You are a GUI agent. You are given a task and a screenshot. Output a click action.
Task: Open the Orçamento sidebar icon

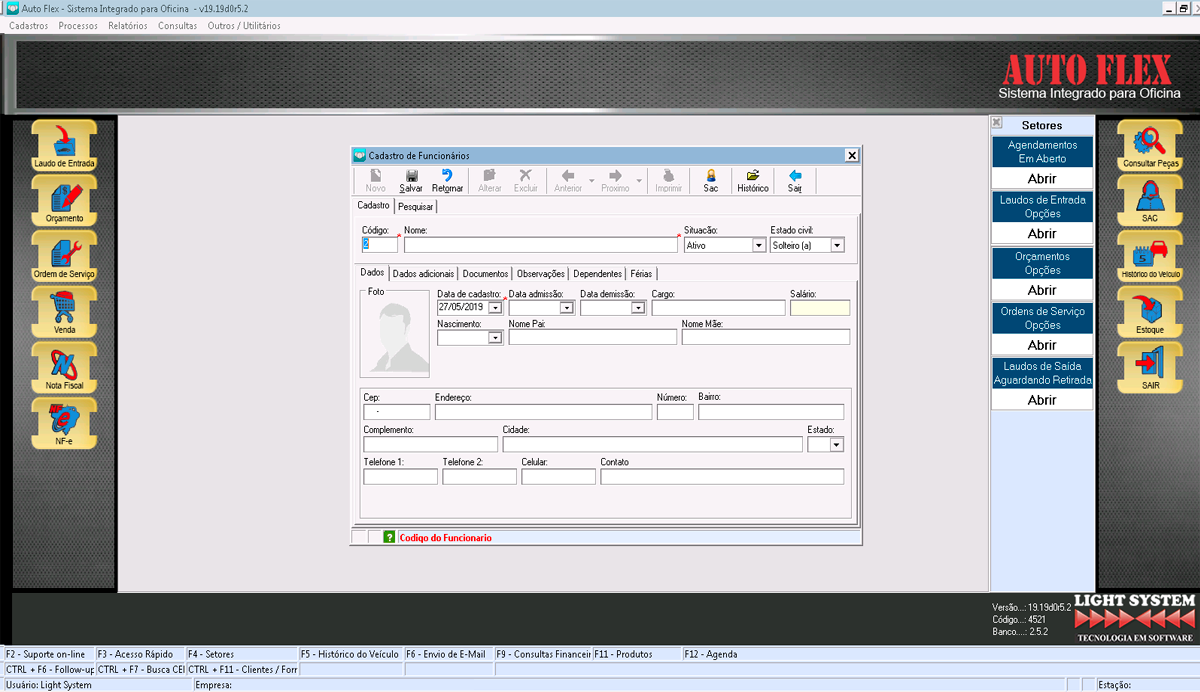pos(64,201)
